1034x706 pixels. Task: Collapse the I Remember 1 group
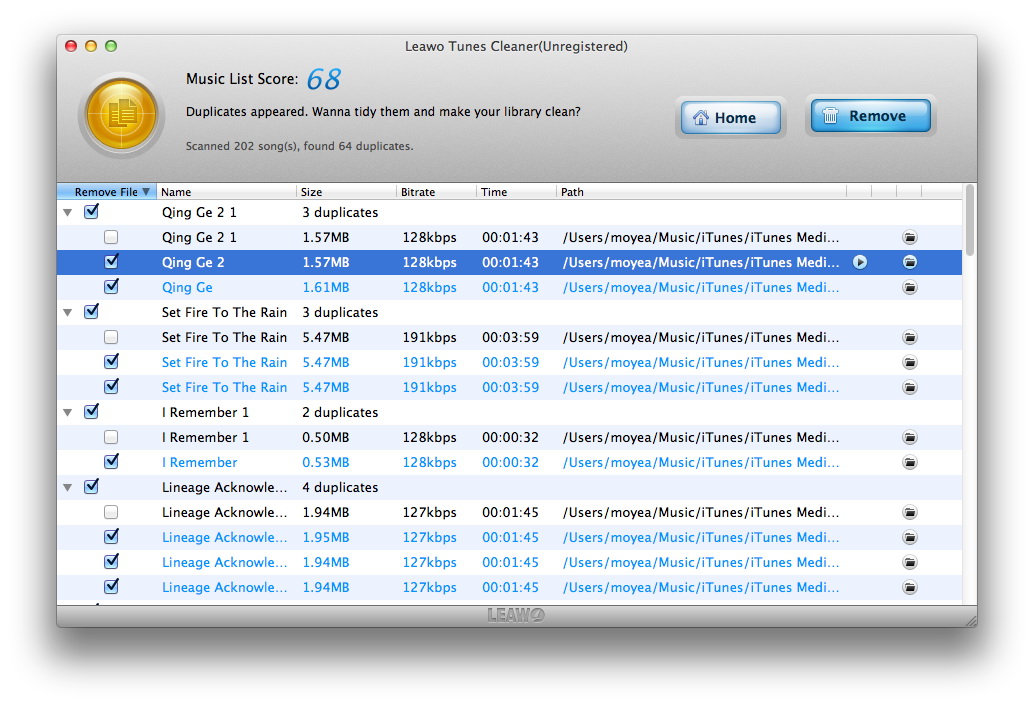(68, 413)
